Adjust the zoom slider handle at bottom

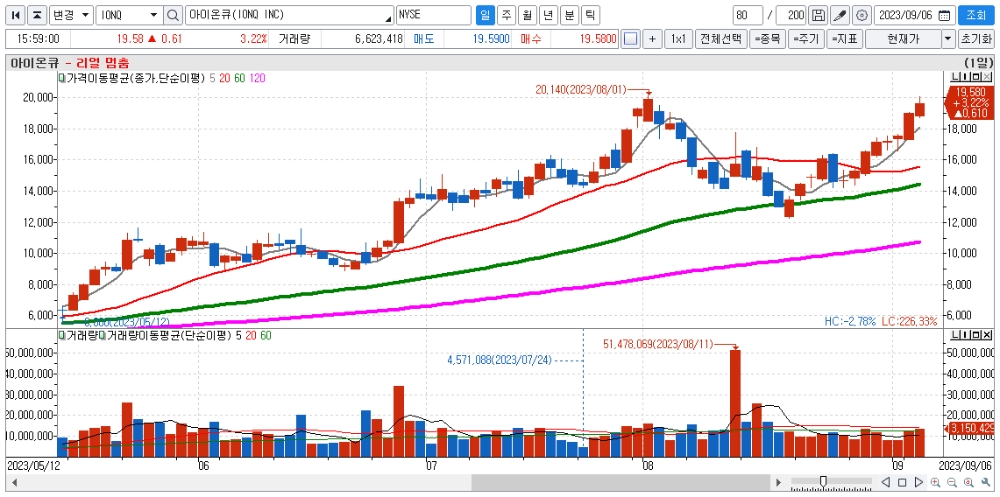point(823,481)
